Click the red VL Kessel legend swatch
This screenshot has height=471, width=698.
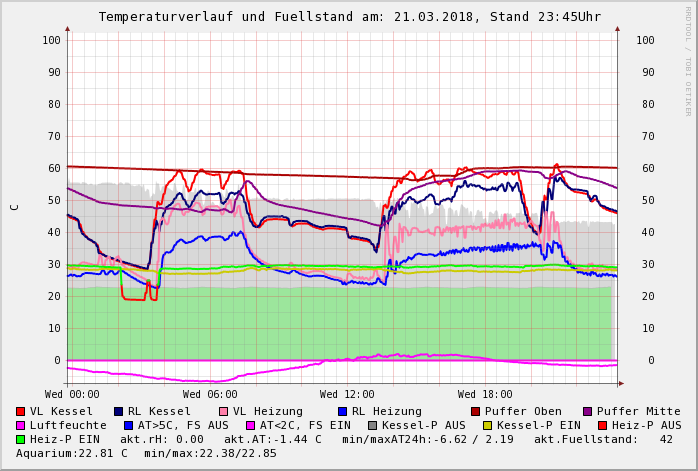pos(20,411)
